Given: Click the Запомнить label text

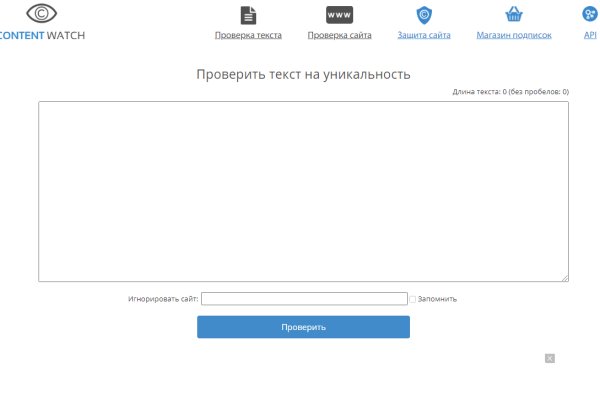Looking at the screenshot, I should point(437,299).
